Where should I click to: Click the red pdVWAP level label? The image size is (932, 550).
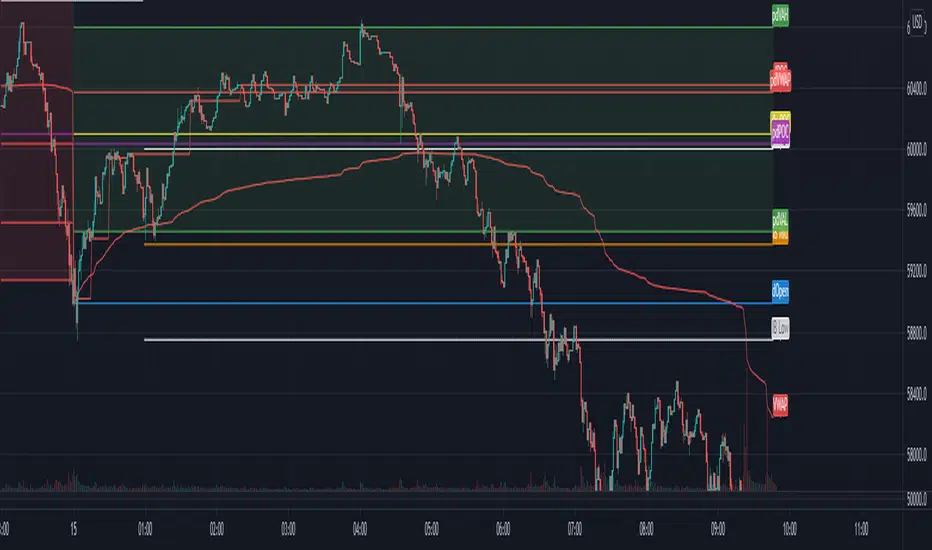[780, 80]
